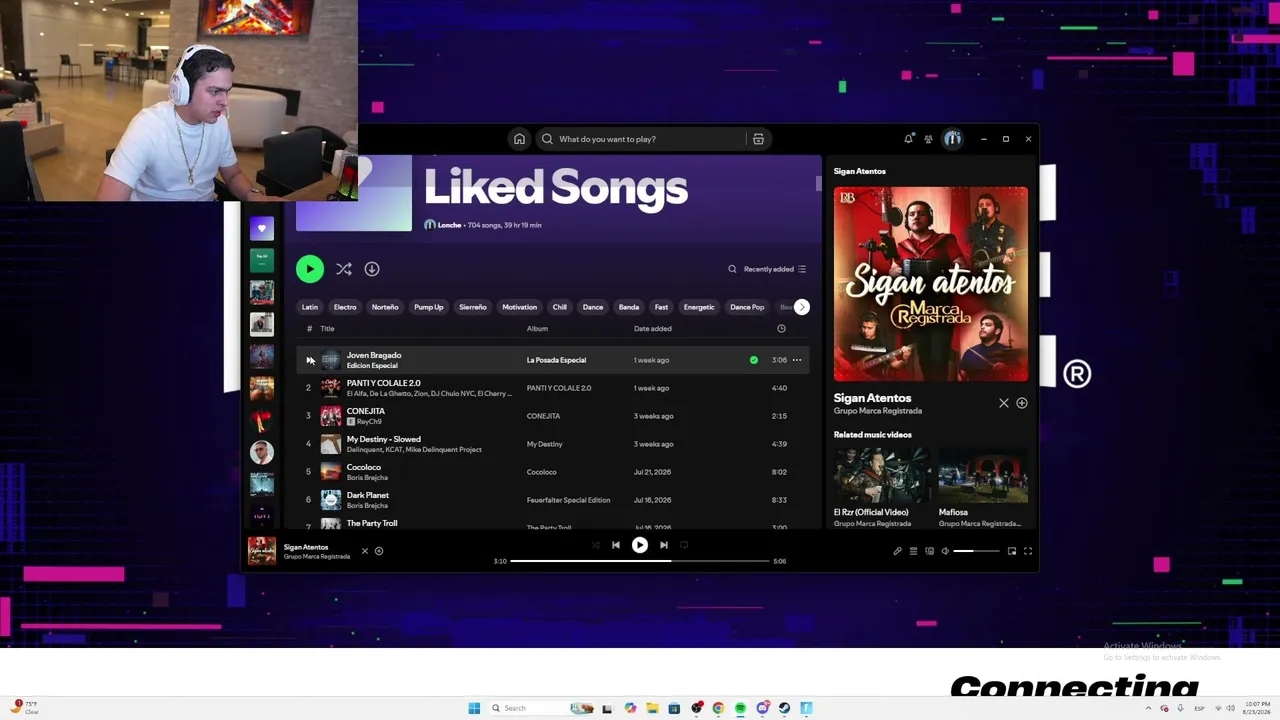Sort the song list by duration clock icon

click(781, 329)
